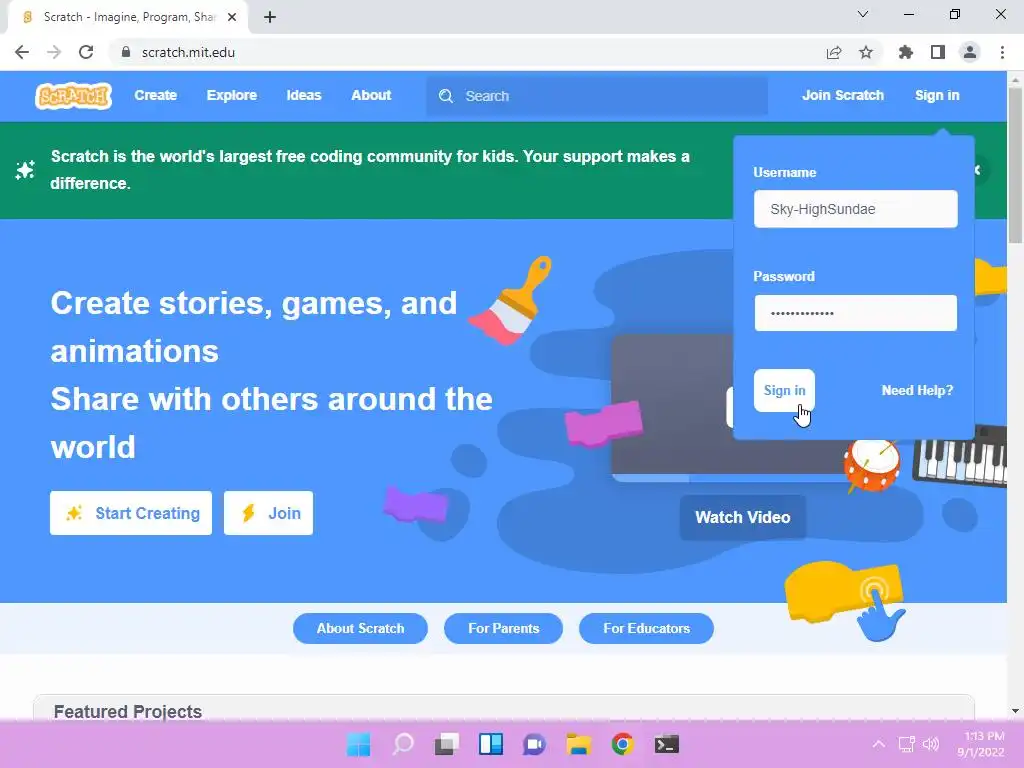Image resolution: width=1024 pixels, height=768 pixels.
Task: Open About in navbar
Action: [371, 95]
